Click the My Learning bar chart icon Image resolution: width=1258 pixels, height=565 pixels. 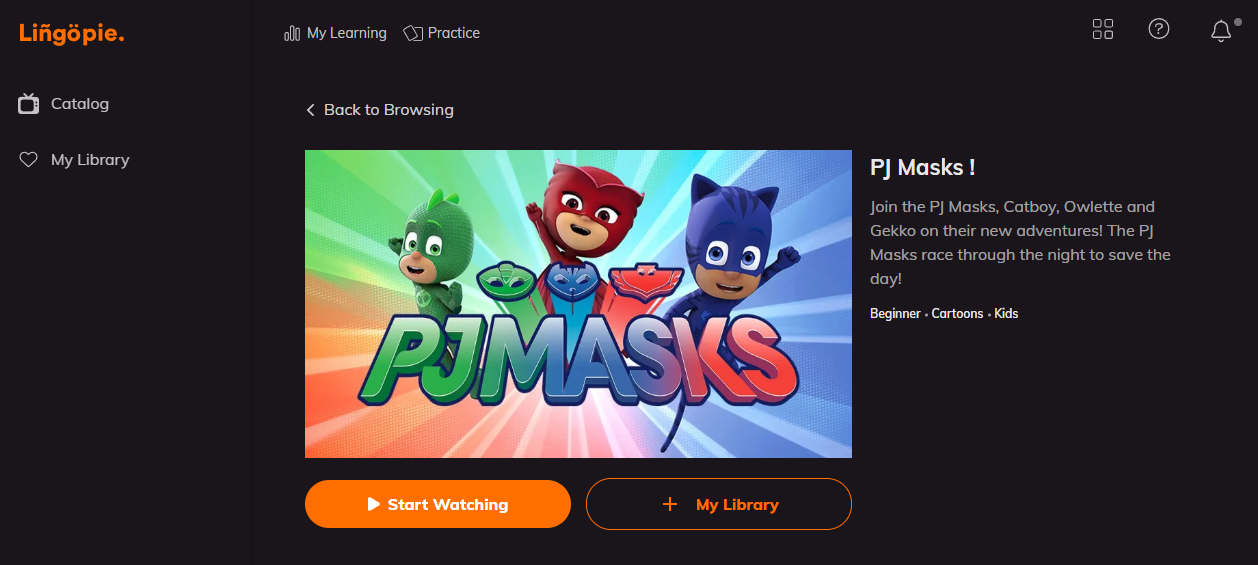(x=292, y=33)
